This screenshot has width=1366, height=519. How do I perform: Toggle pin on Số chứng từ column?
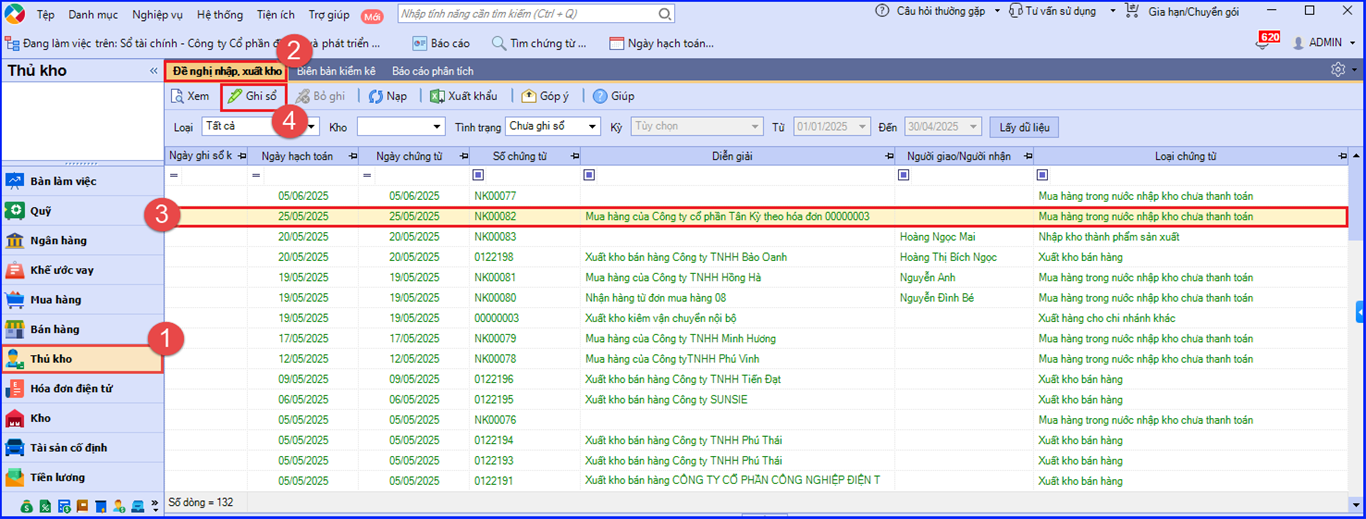pos(574,157)
